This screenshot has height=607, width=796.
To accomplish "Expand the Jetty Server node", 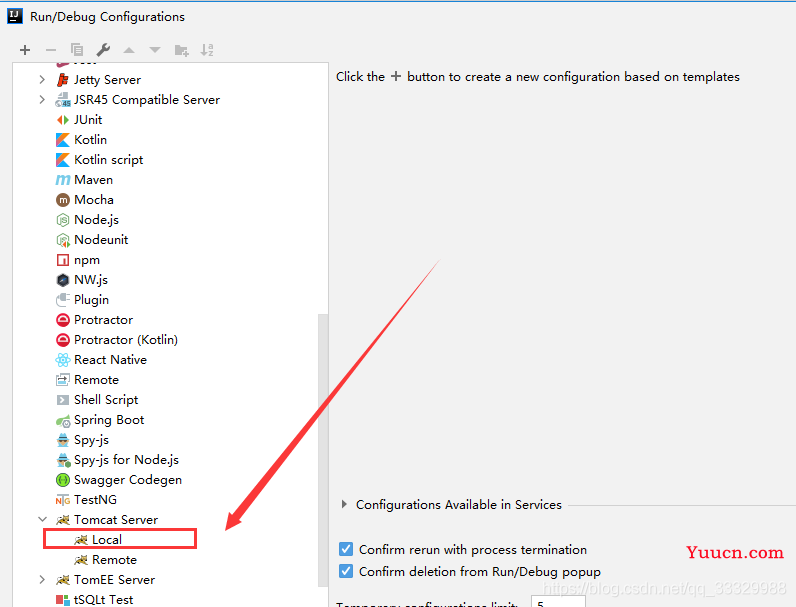I will click(42, 80).
